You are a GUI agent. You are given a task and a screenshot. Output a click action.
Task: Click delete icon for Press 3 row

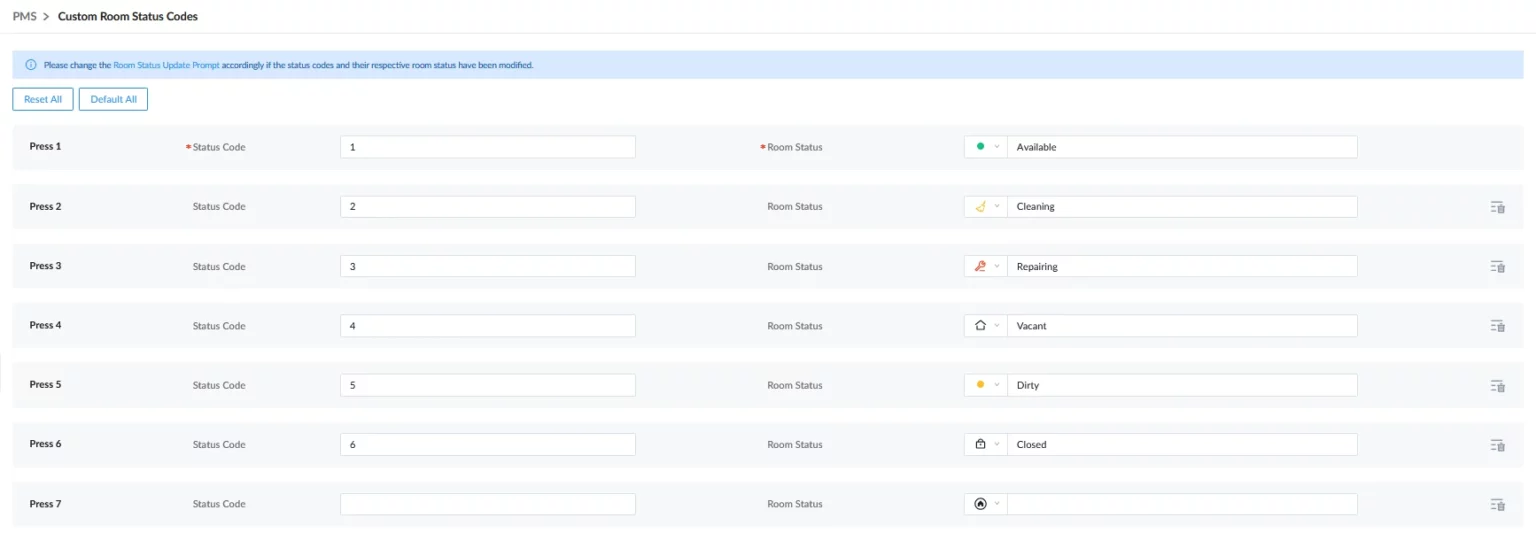click(x=1497, y=267)
